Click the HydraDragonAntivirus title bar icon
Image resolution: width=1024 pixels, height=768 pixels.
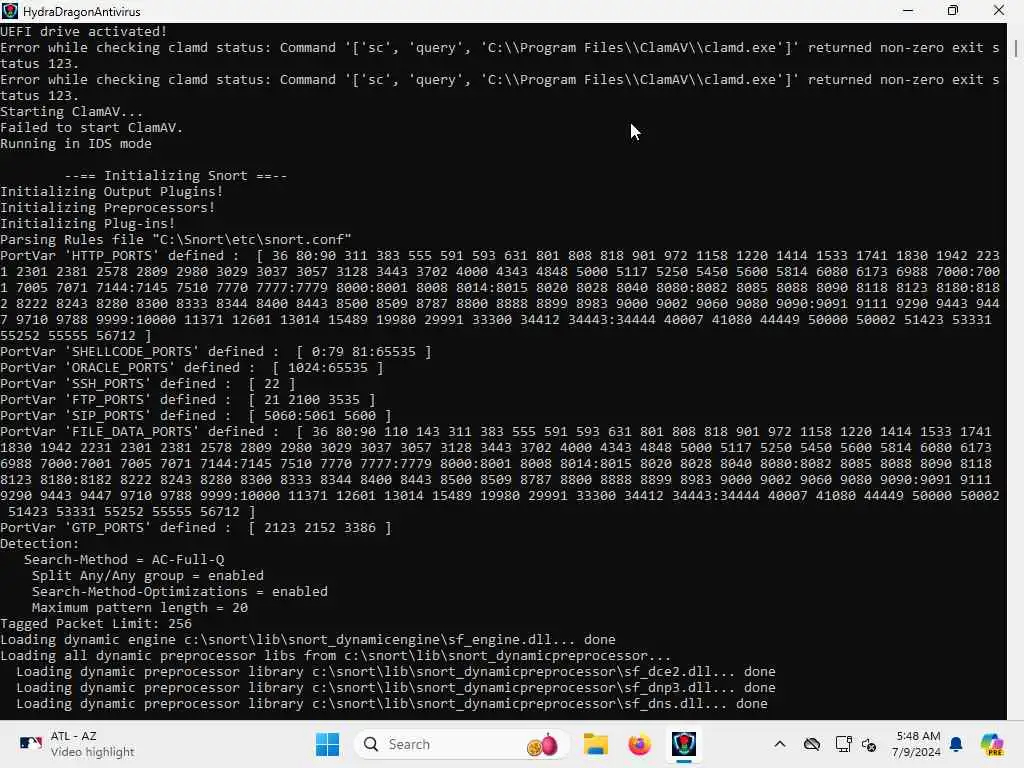(x=10, y=11)
